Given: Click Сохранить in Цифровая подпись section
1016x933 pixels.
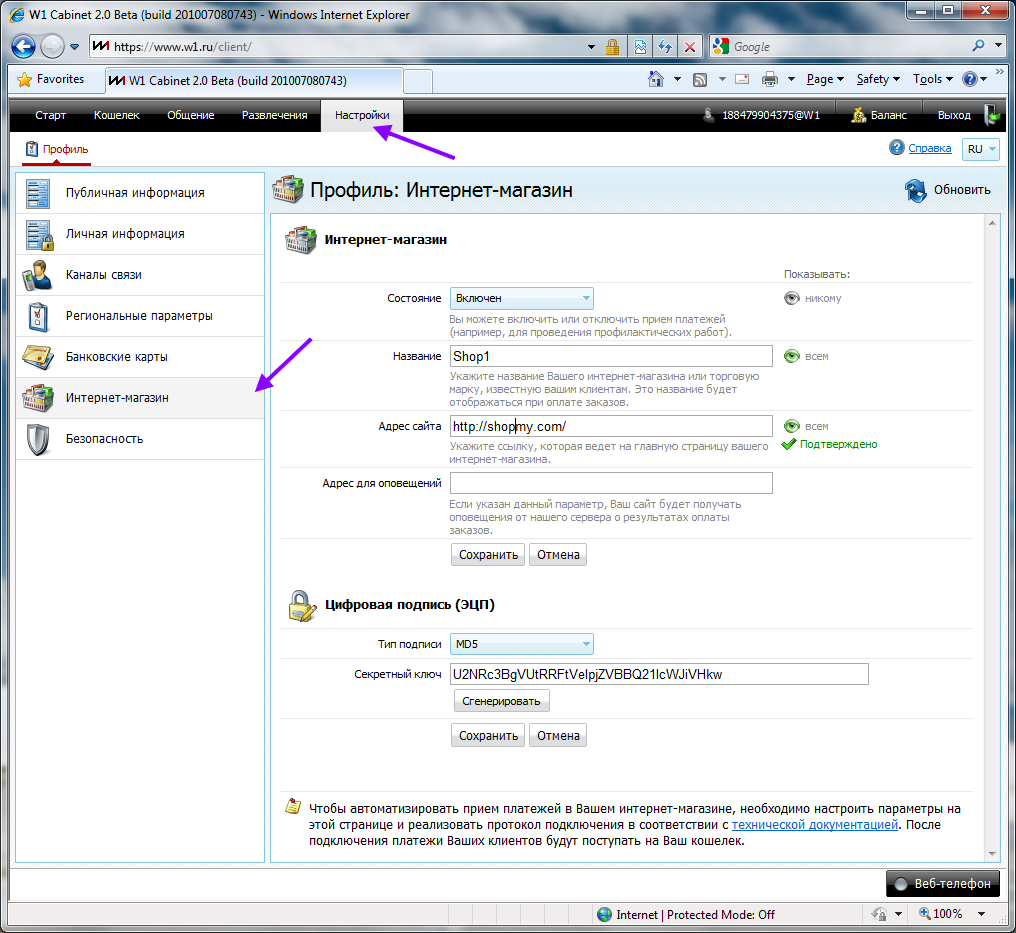Looking at the screenshot, I should [488, 735].
